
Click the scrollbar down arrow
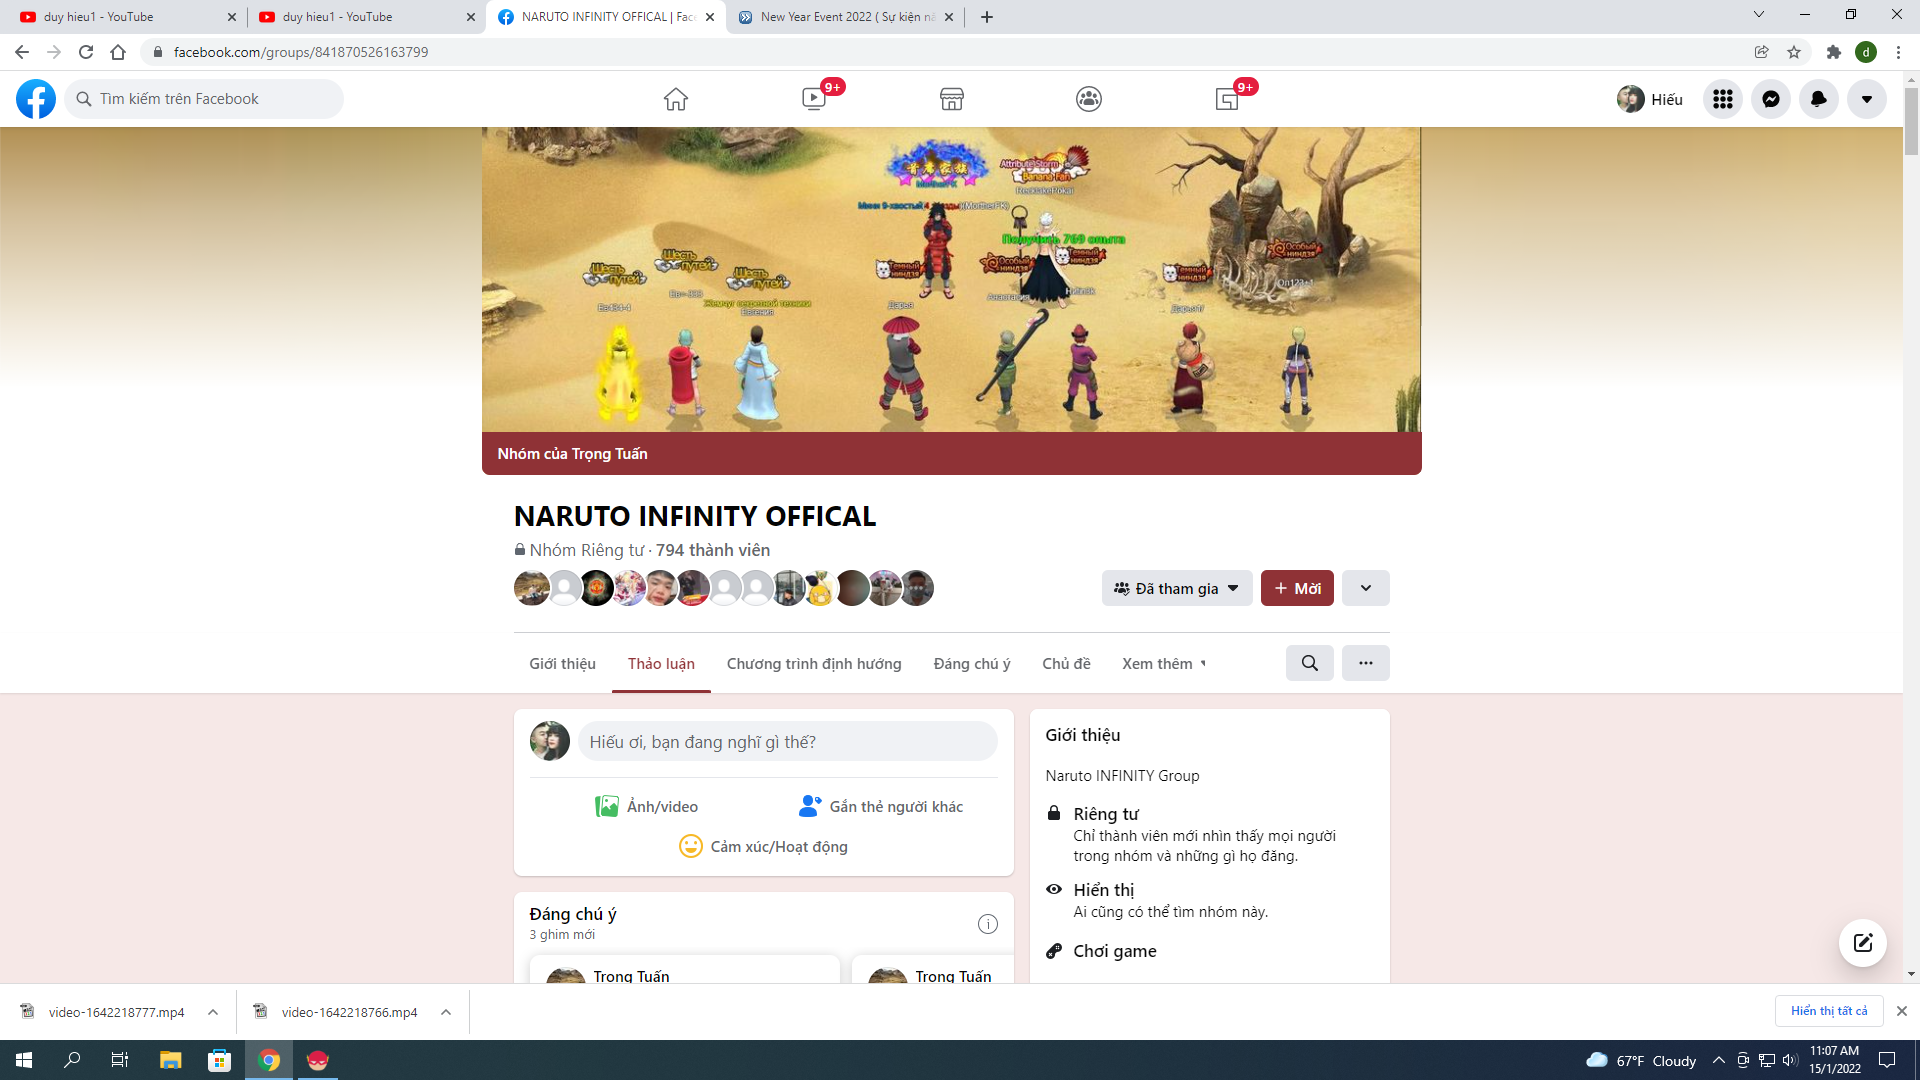(1911, 974)
